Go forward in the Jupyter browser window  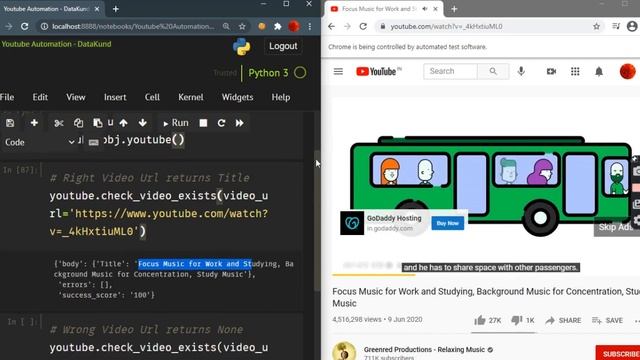[x=9, y=27]
